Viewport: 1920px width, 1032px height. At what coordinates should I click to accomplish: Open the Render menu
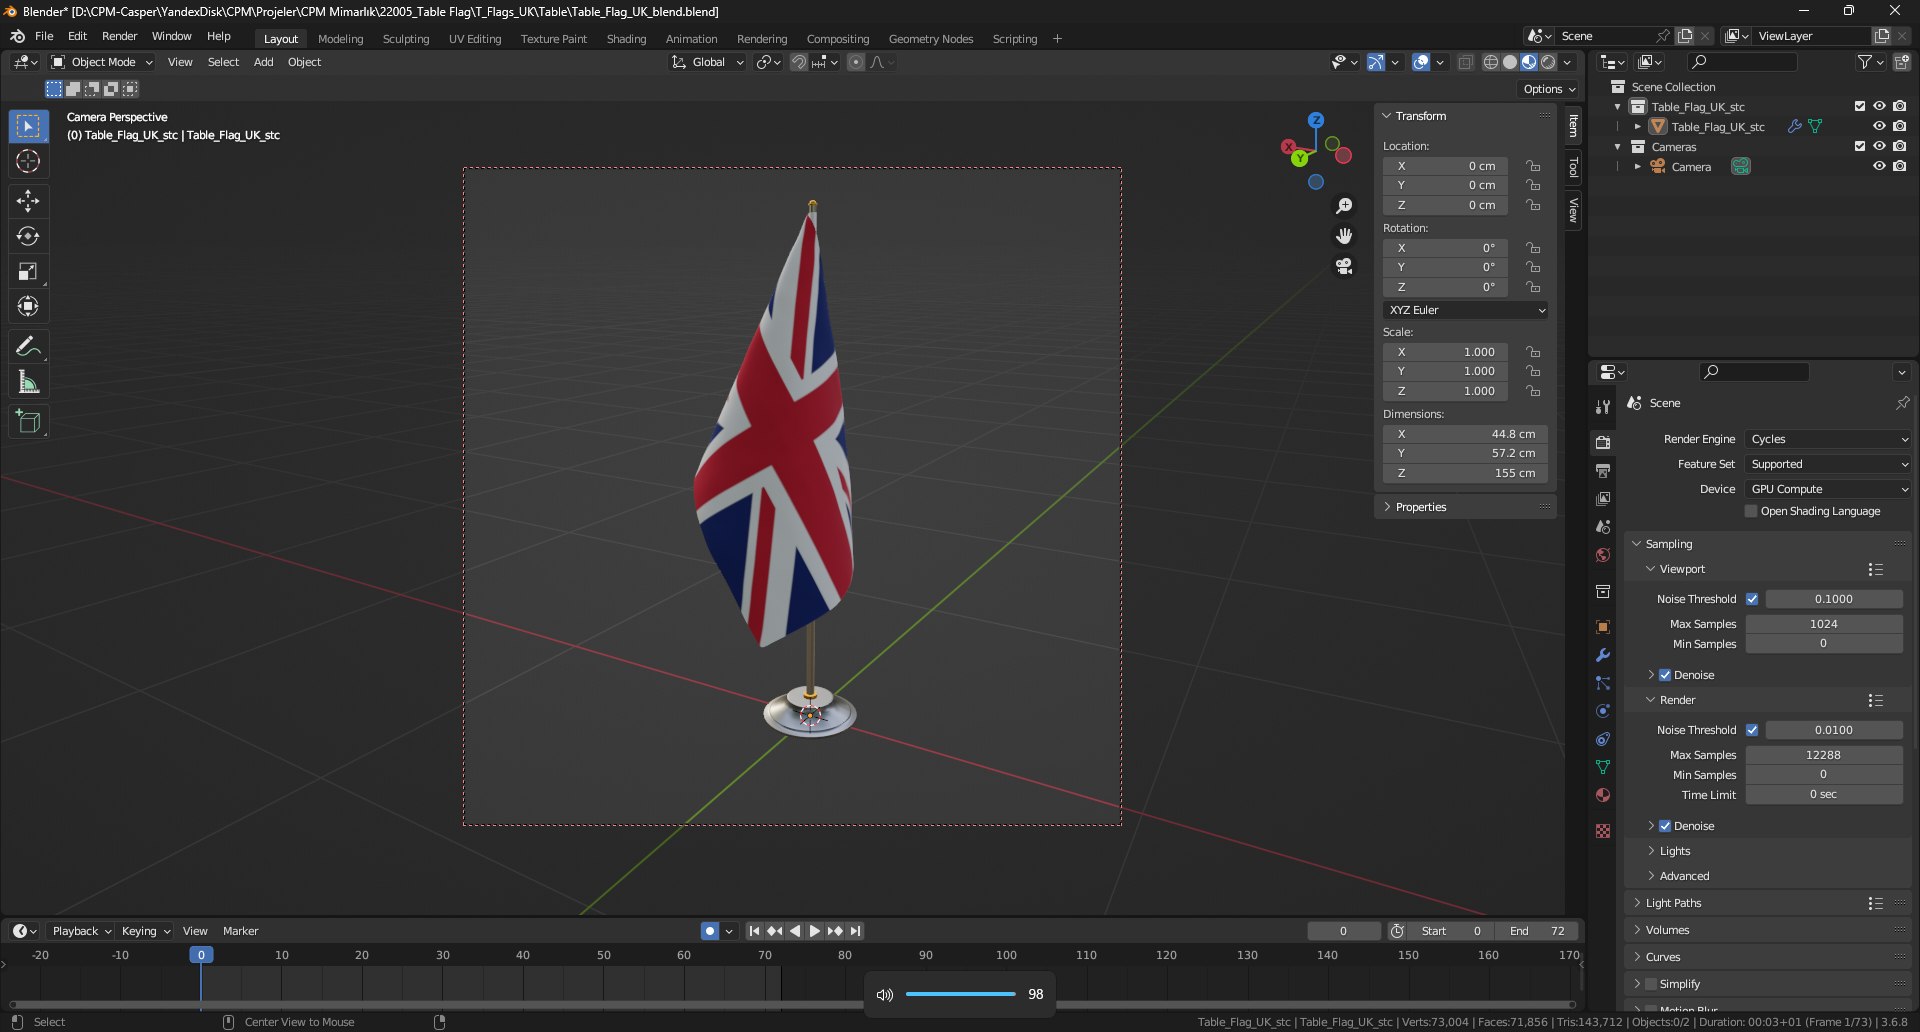[119, 36]
